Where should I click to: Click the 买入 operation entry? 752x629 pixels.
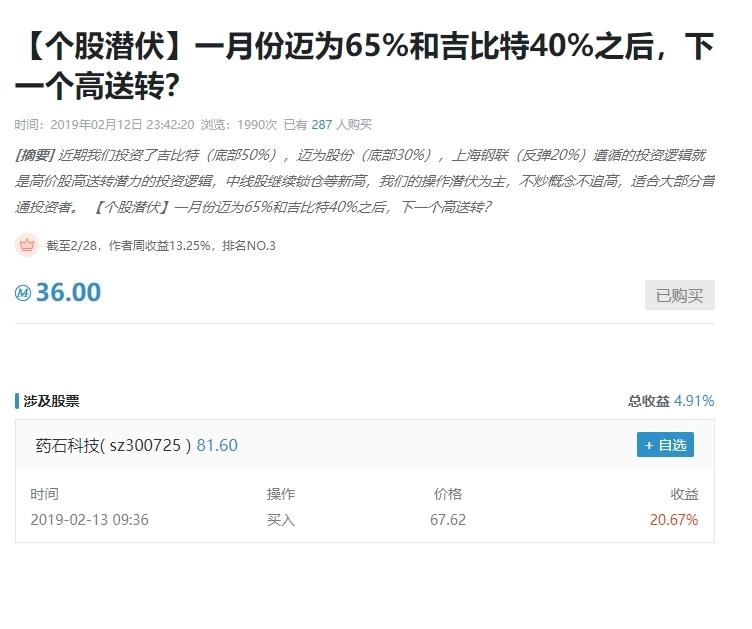tap(281, 519)
